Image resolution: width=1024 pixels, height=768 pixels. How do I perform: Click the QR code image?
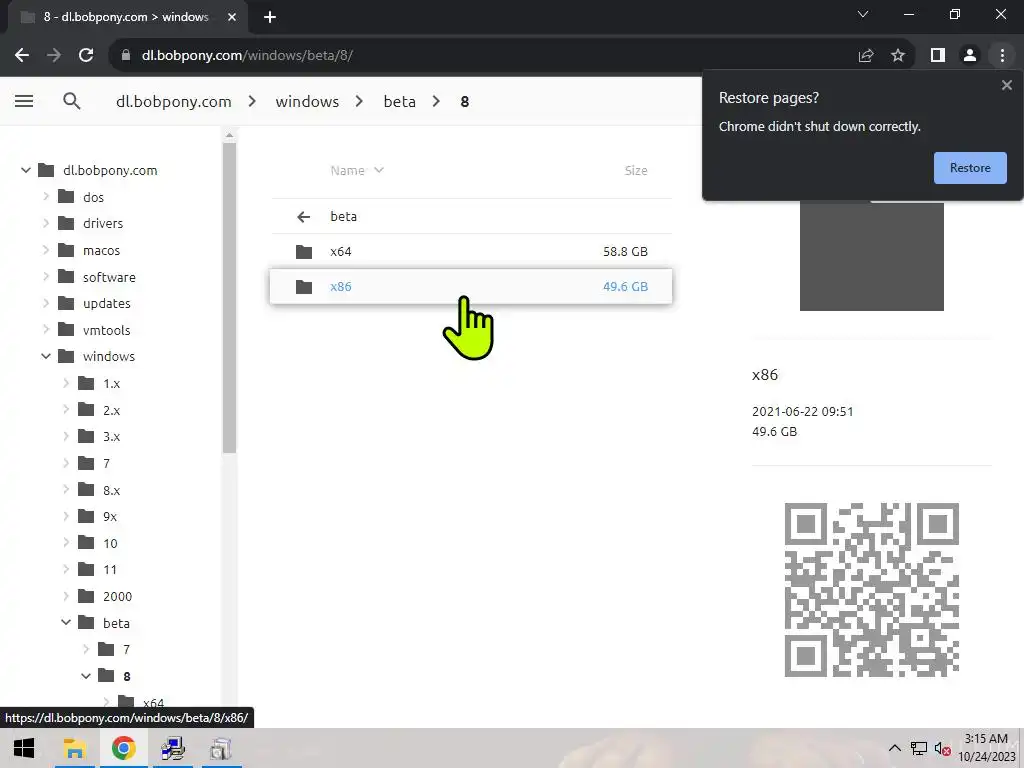point(871,590)
